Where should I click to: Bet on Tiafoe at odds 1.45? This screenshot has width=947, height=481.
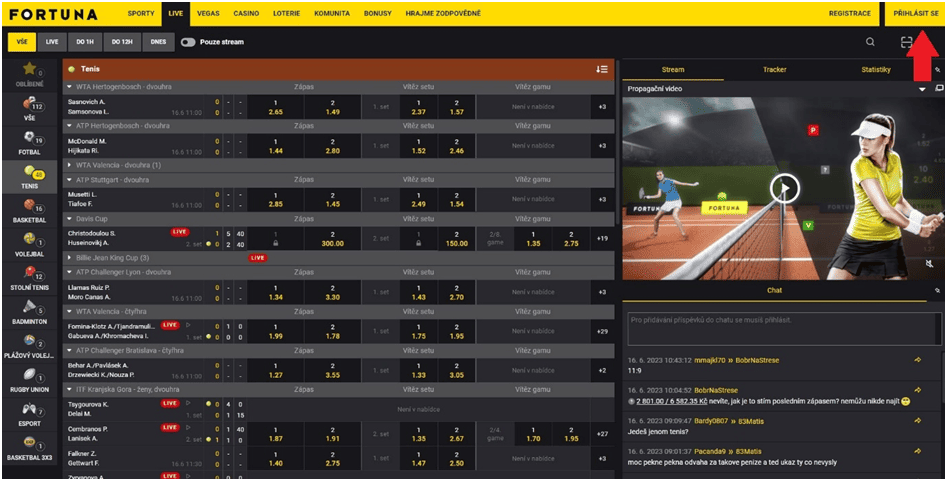[x=332, y=199]
